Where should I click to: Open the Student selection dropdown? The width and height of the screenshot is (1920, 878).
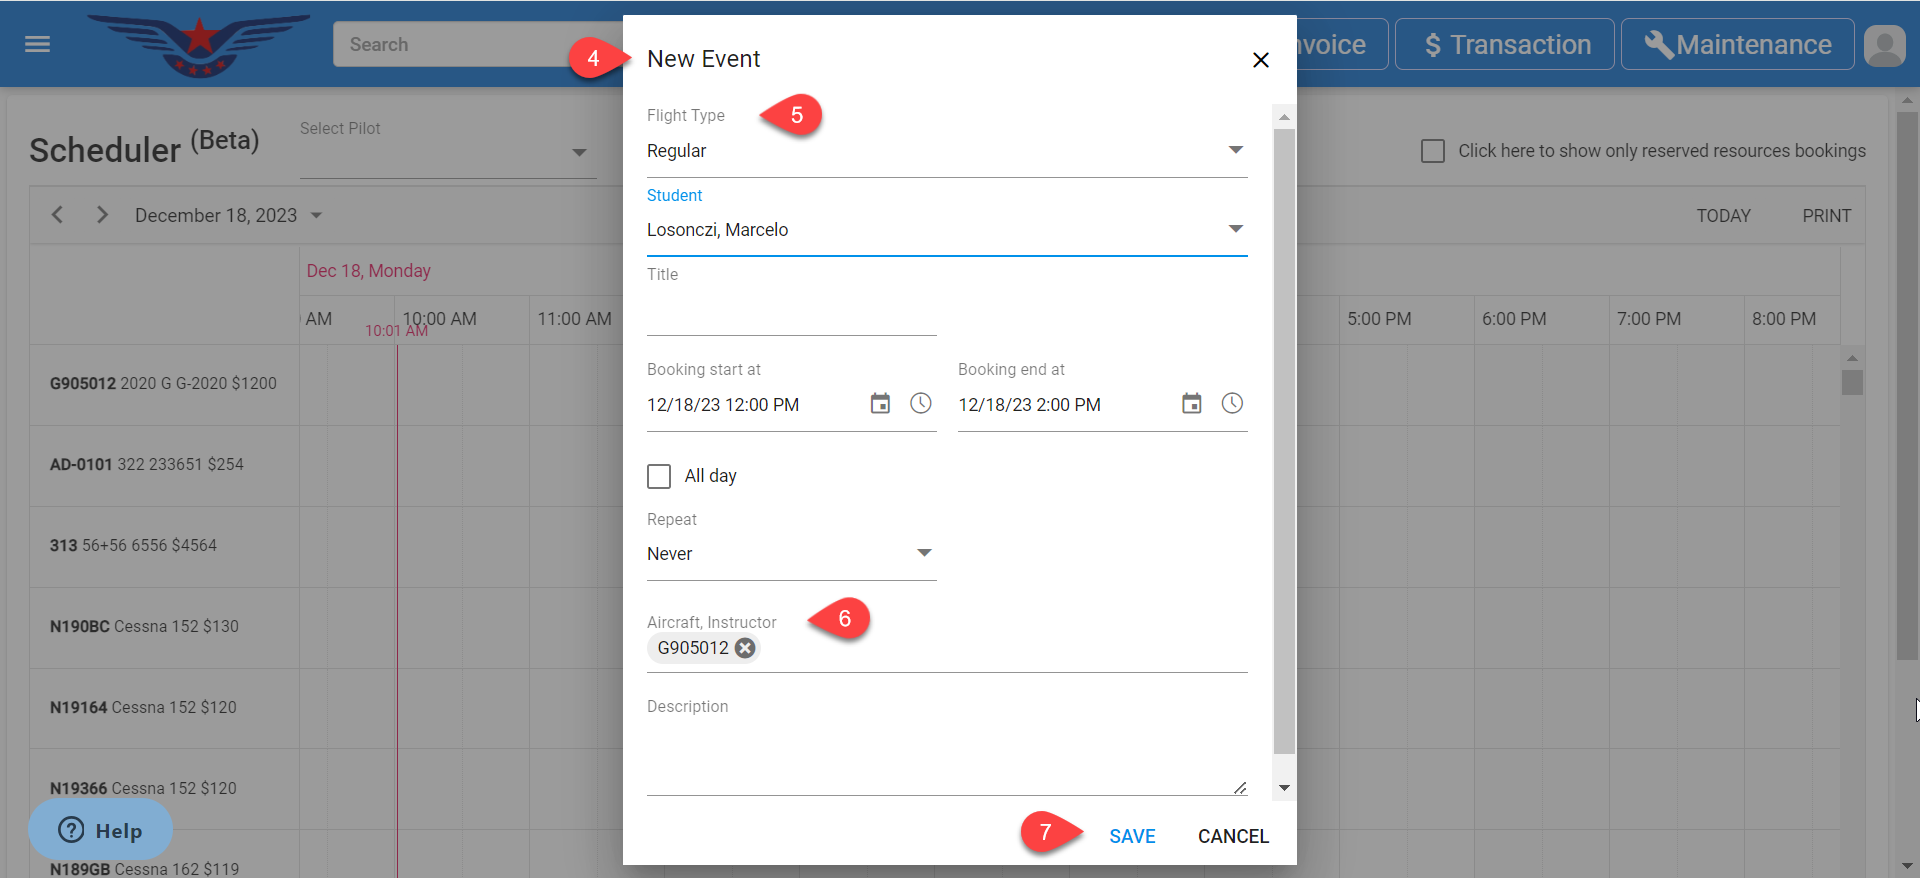pyautogui.click(x=1235, y=229)
